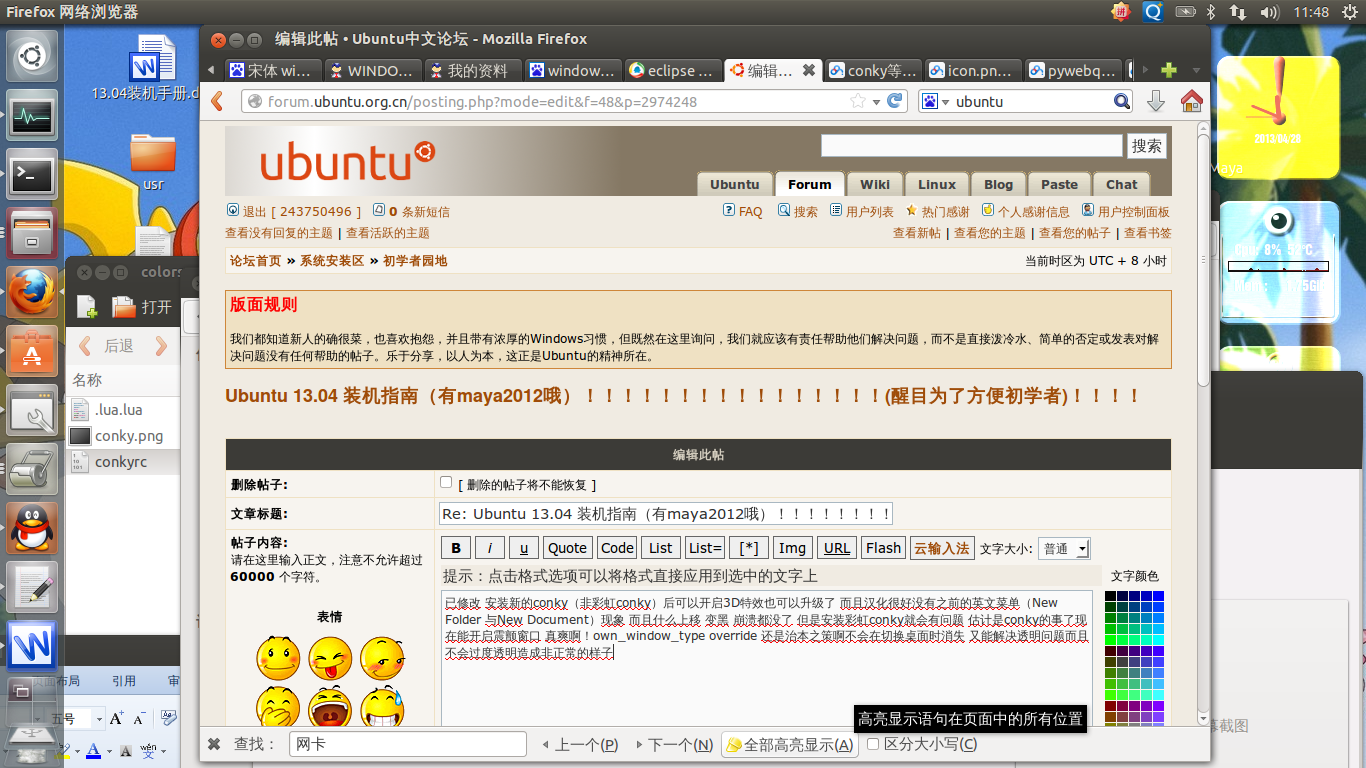Reload the forum page
Screen dimensions: 1366x768
896,101
